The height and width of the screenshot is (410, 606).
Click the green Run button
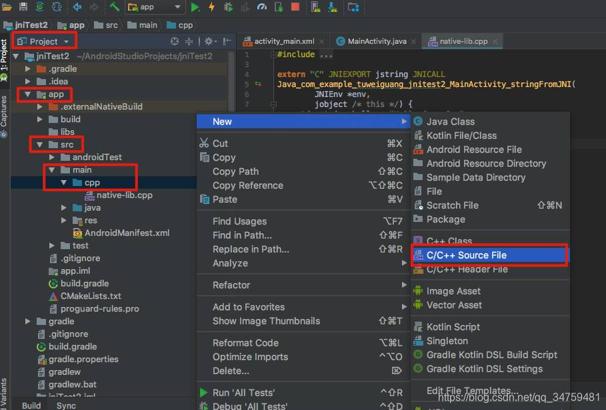(195, 7)
